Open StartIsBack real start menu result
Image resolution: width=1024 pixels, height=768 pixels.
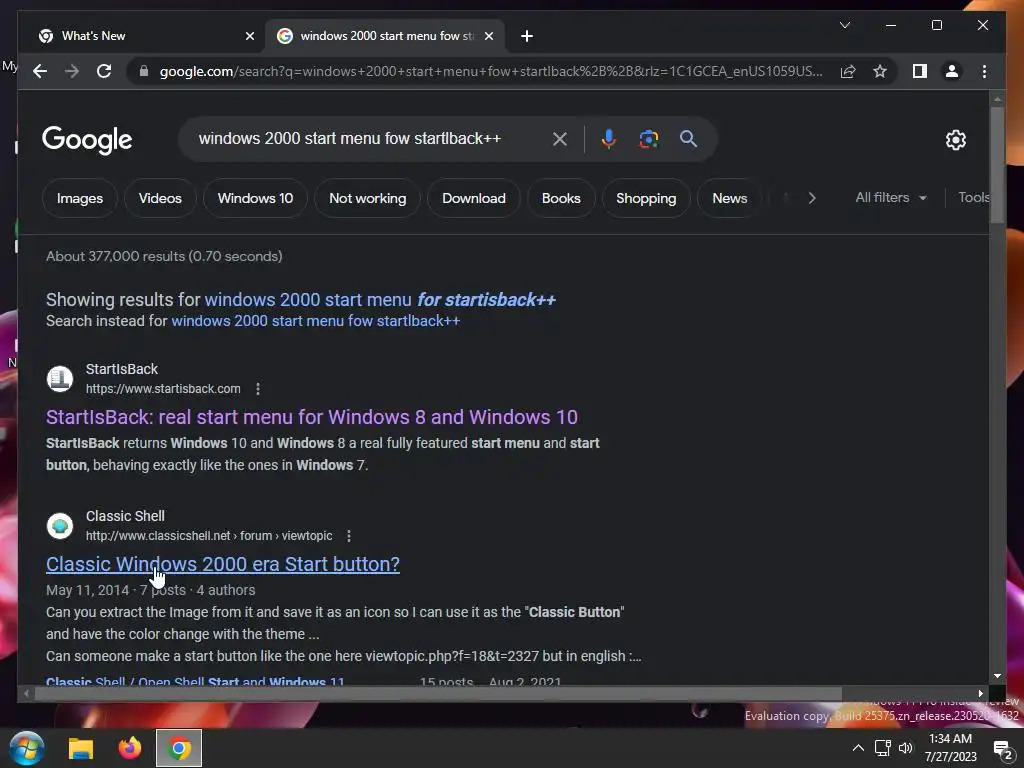[x=312, y=417]
